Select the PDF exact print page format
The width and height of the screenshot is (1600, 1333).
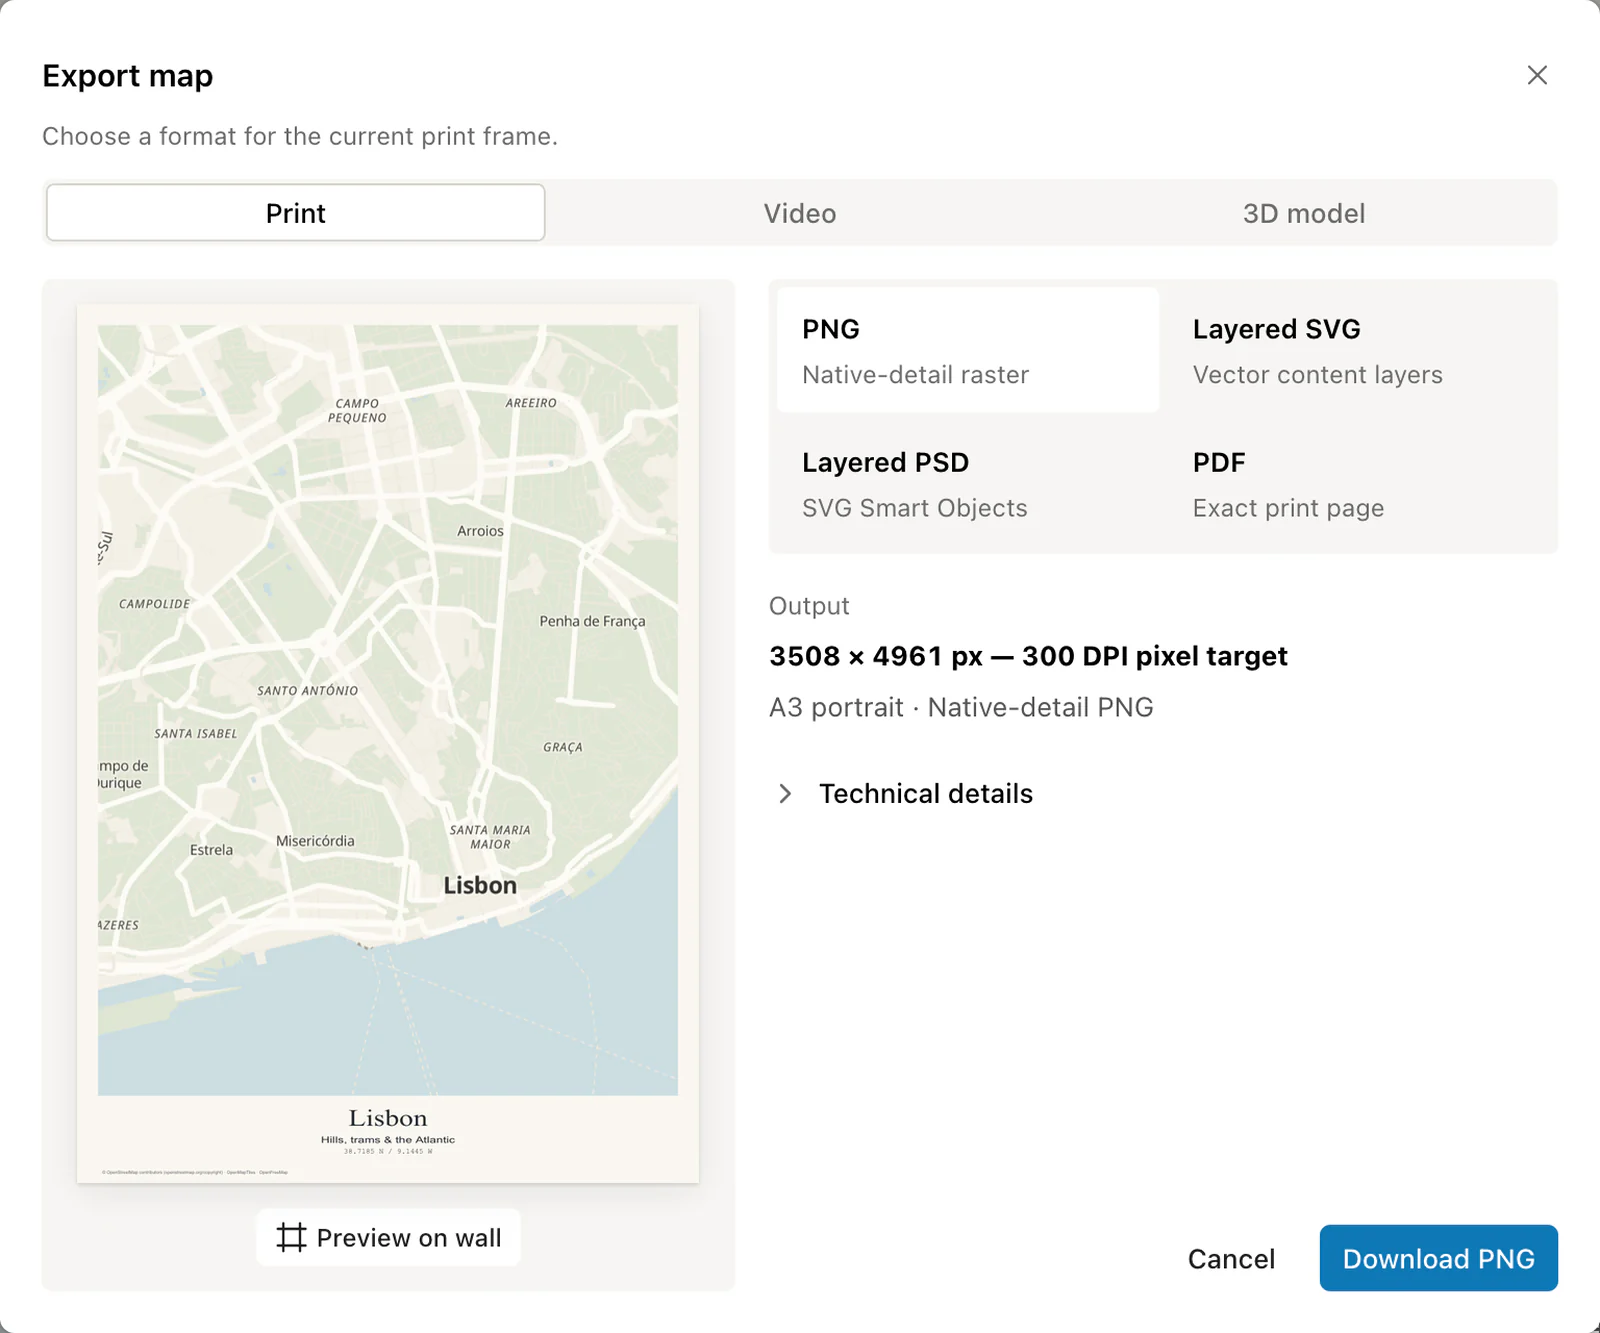[x=1358, y=484]
